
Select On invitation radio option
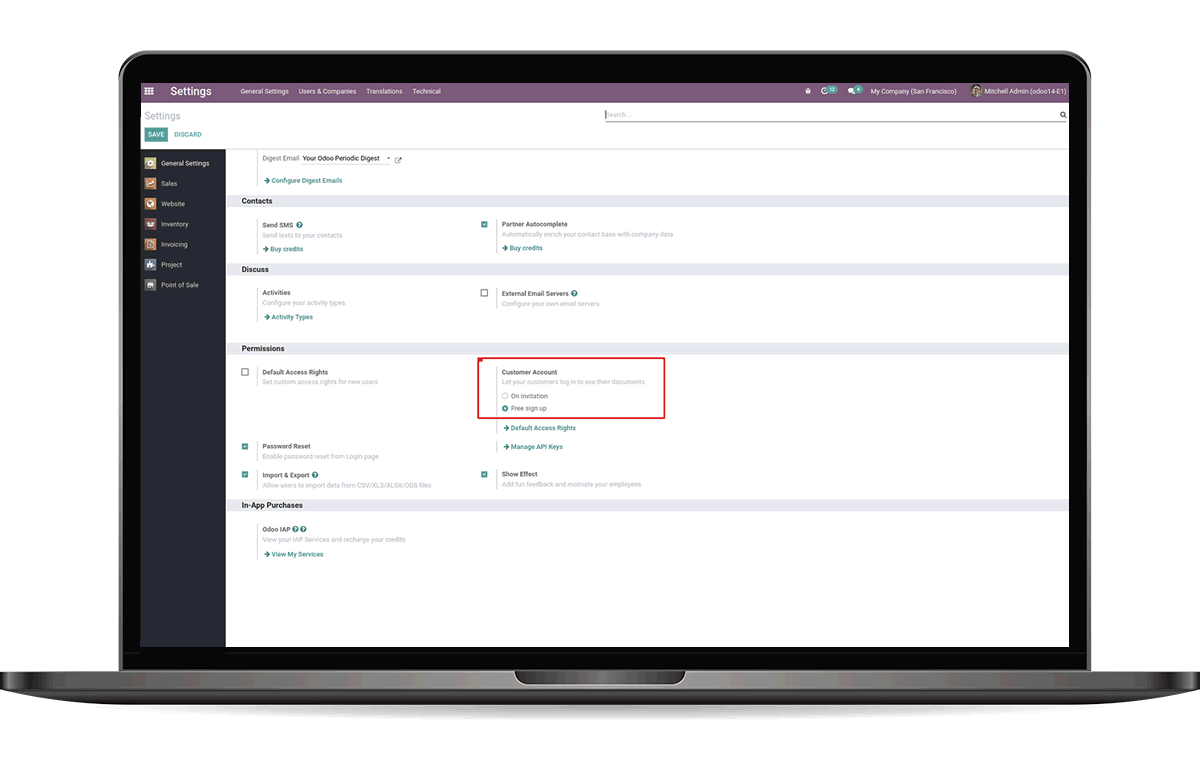pyautogui.click(x=505, y=396)
